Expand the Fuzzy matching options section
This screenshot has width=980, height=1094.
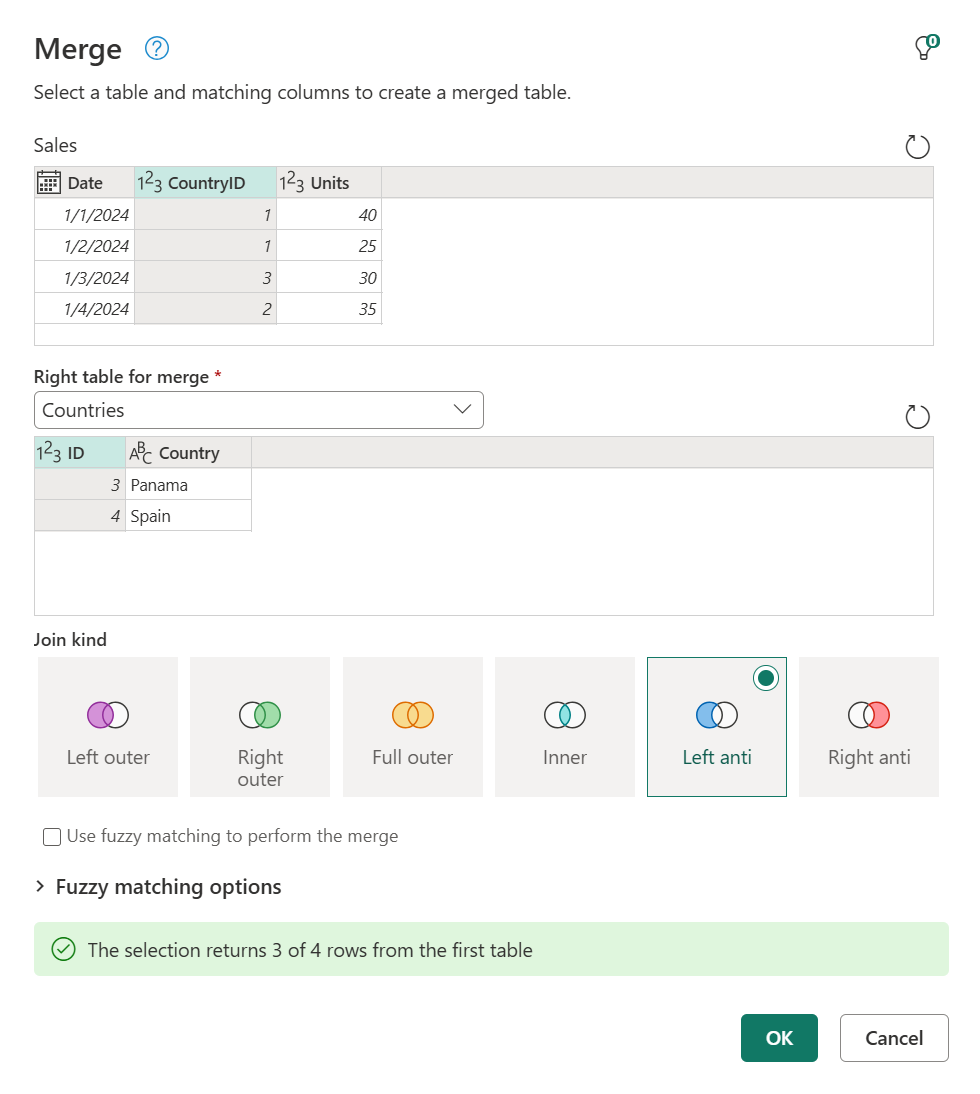(41, 886)
